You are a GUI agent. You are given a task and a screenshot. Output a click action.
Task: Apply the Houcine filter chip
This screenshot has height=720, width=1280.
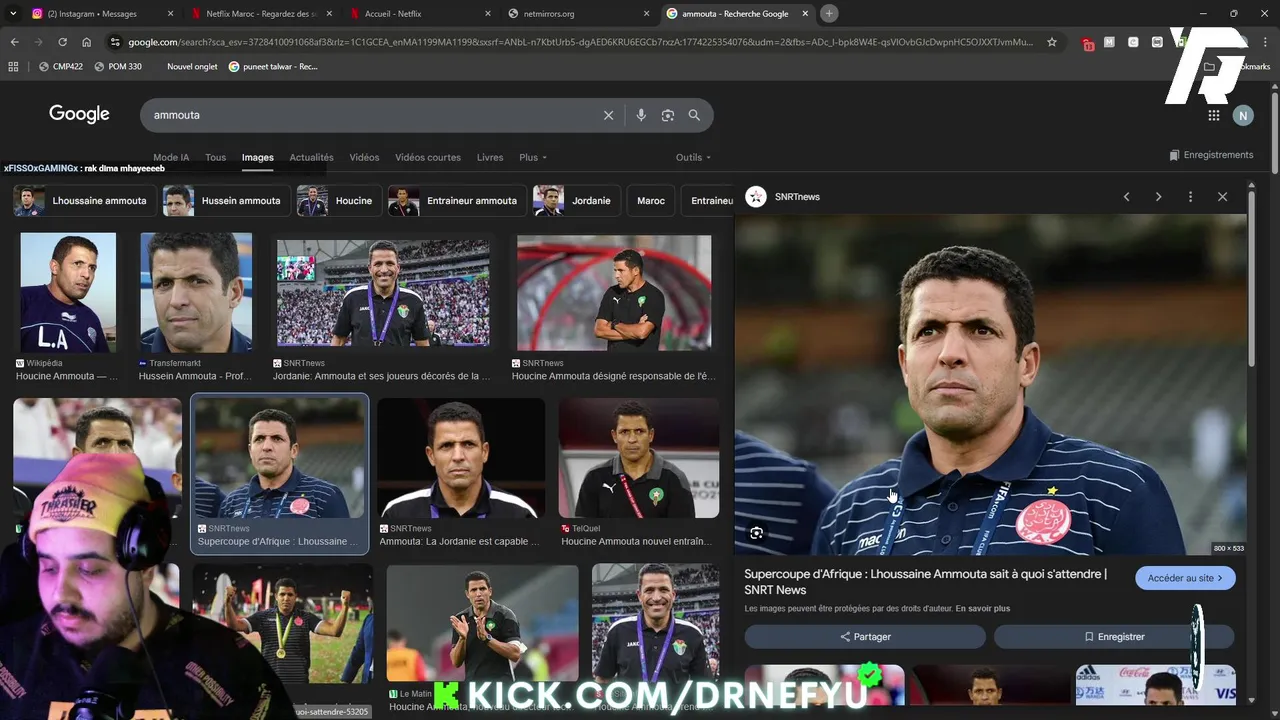click(339, 201)
